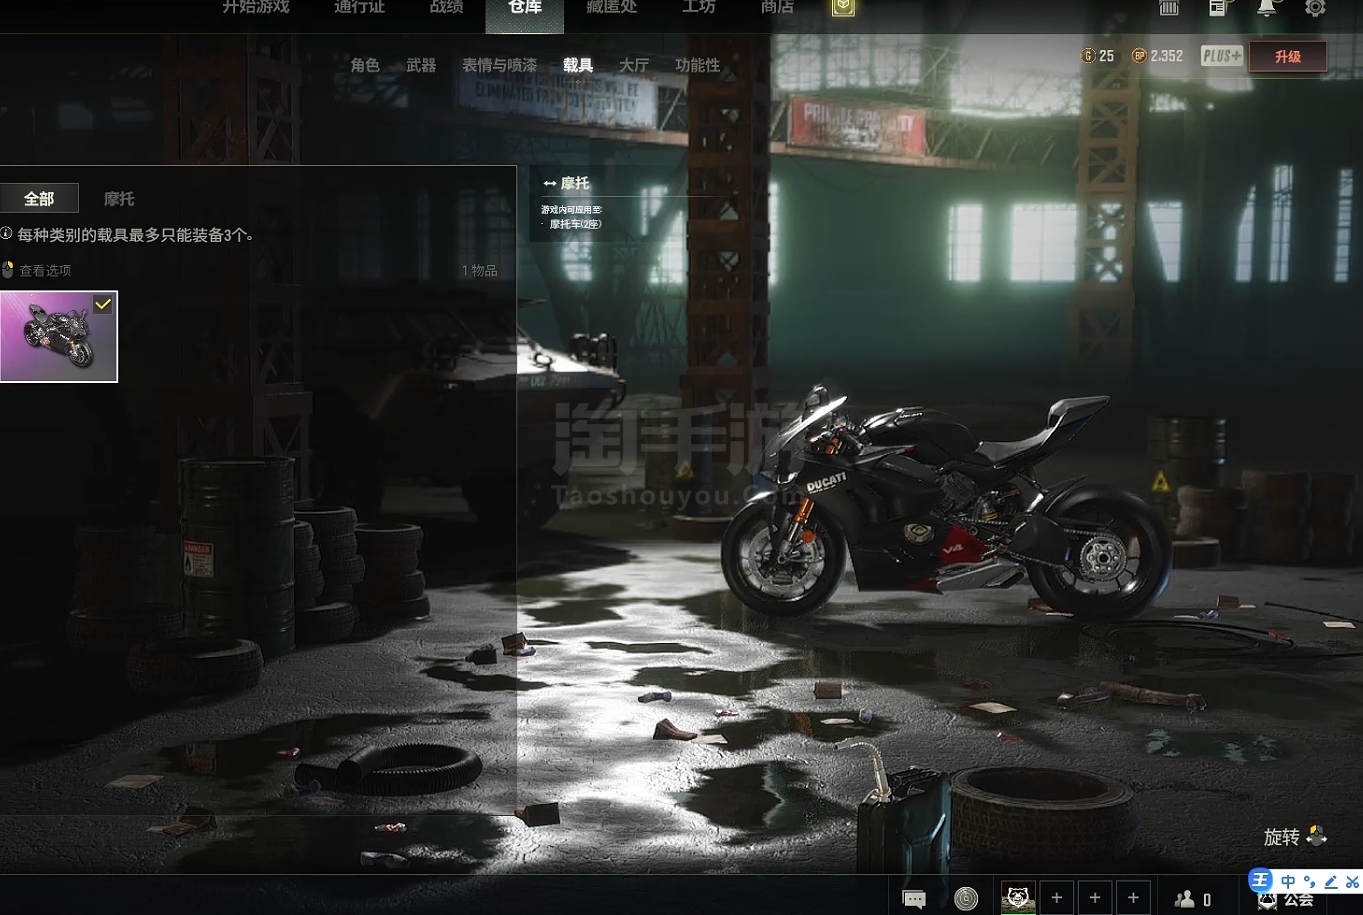
Task: Switch to the 武器 tab
Action: (x=421, y=65)
